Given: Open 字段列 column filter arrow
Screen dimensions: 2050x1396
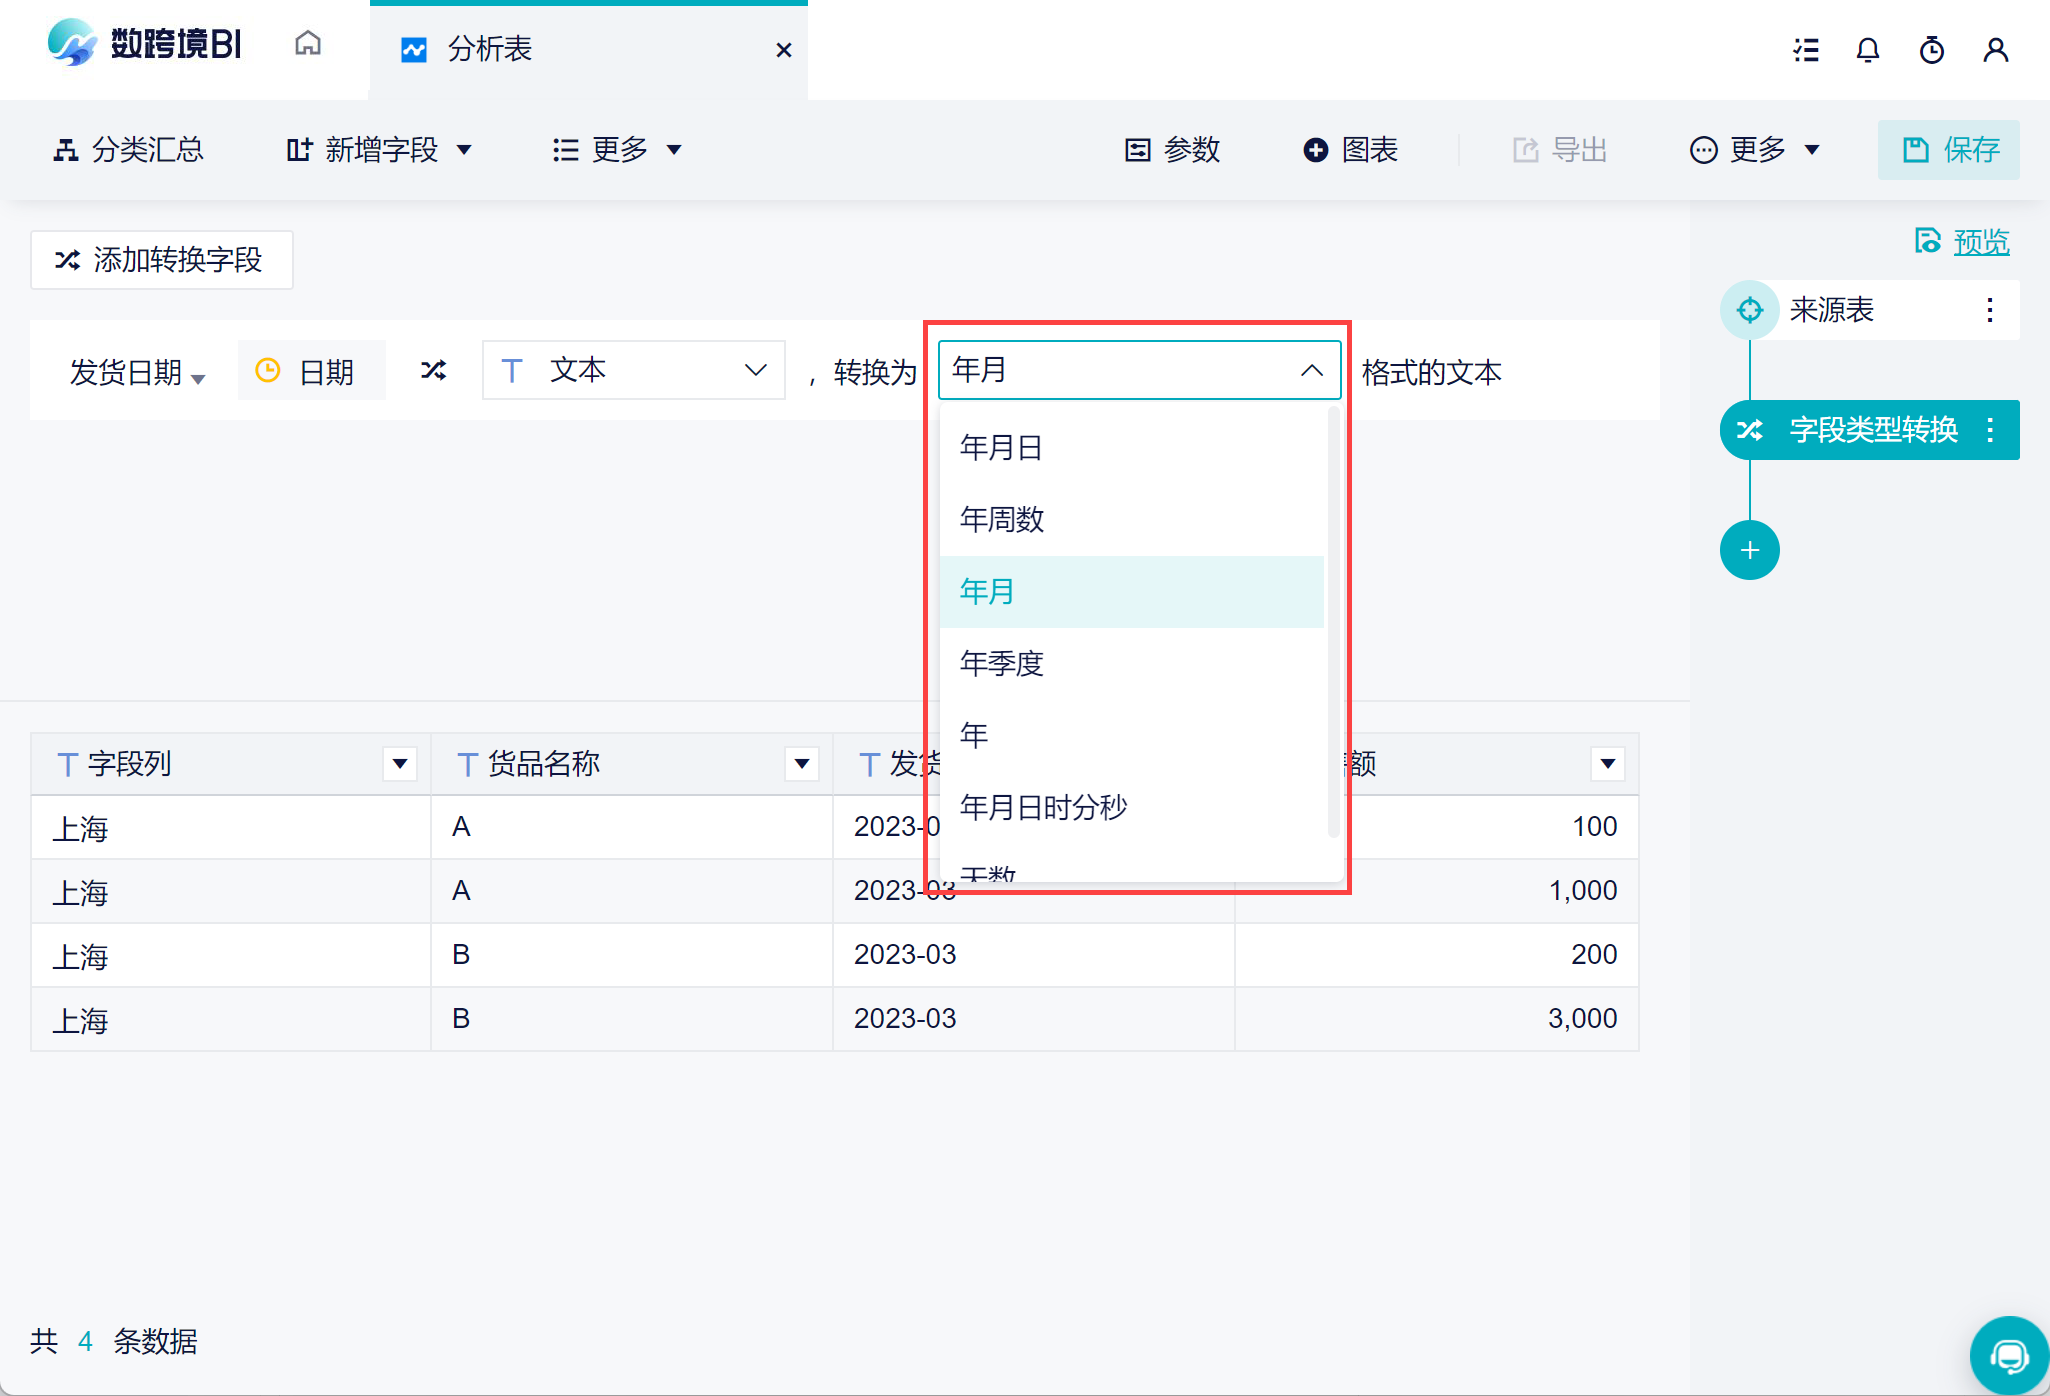Looking at the screenshot, I should pyautogui.click(x=400, y=764).
